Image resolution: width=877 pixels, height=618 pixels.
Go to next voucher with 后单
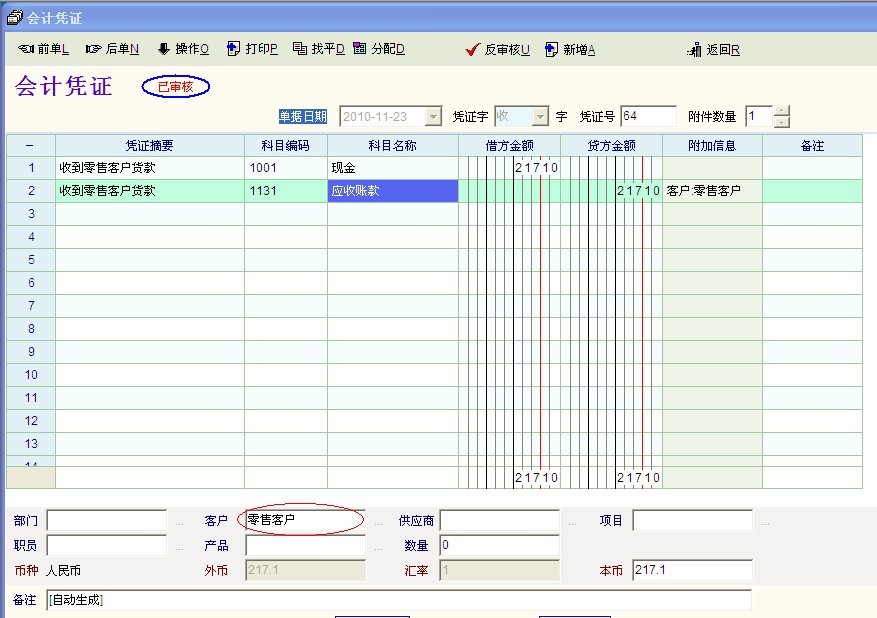point(112,49)
